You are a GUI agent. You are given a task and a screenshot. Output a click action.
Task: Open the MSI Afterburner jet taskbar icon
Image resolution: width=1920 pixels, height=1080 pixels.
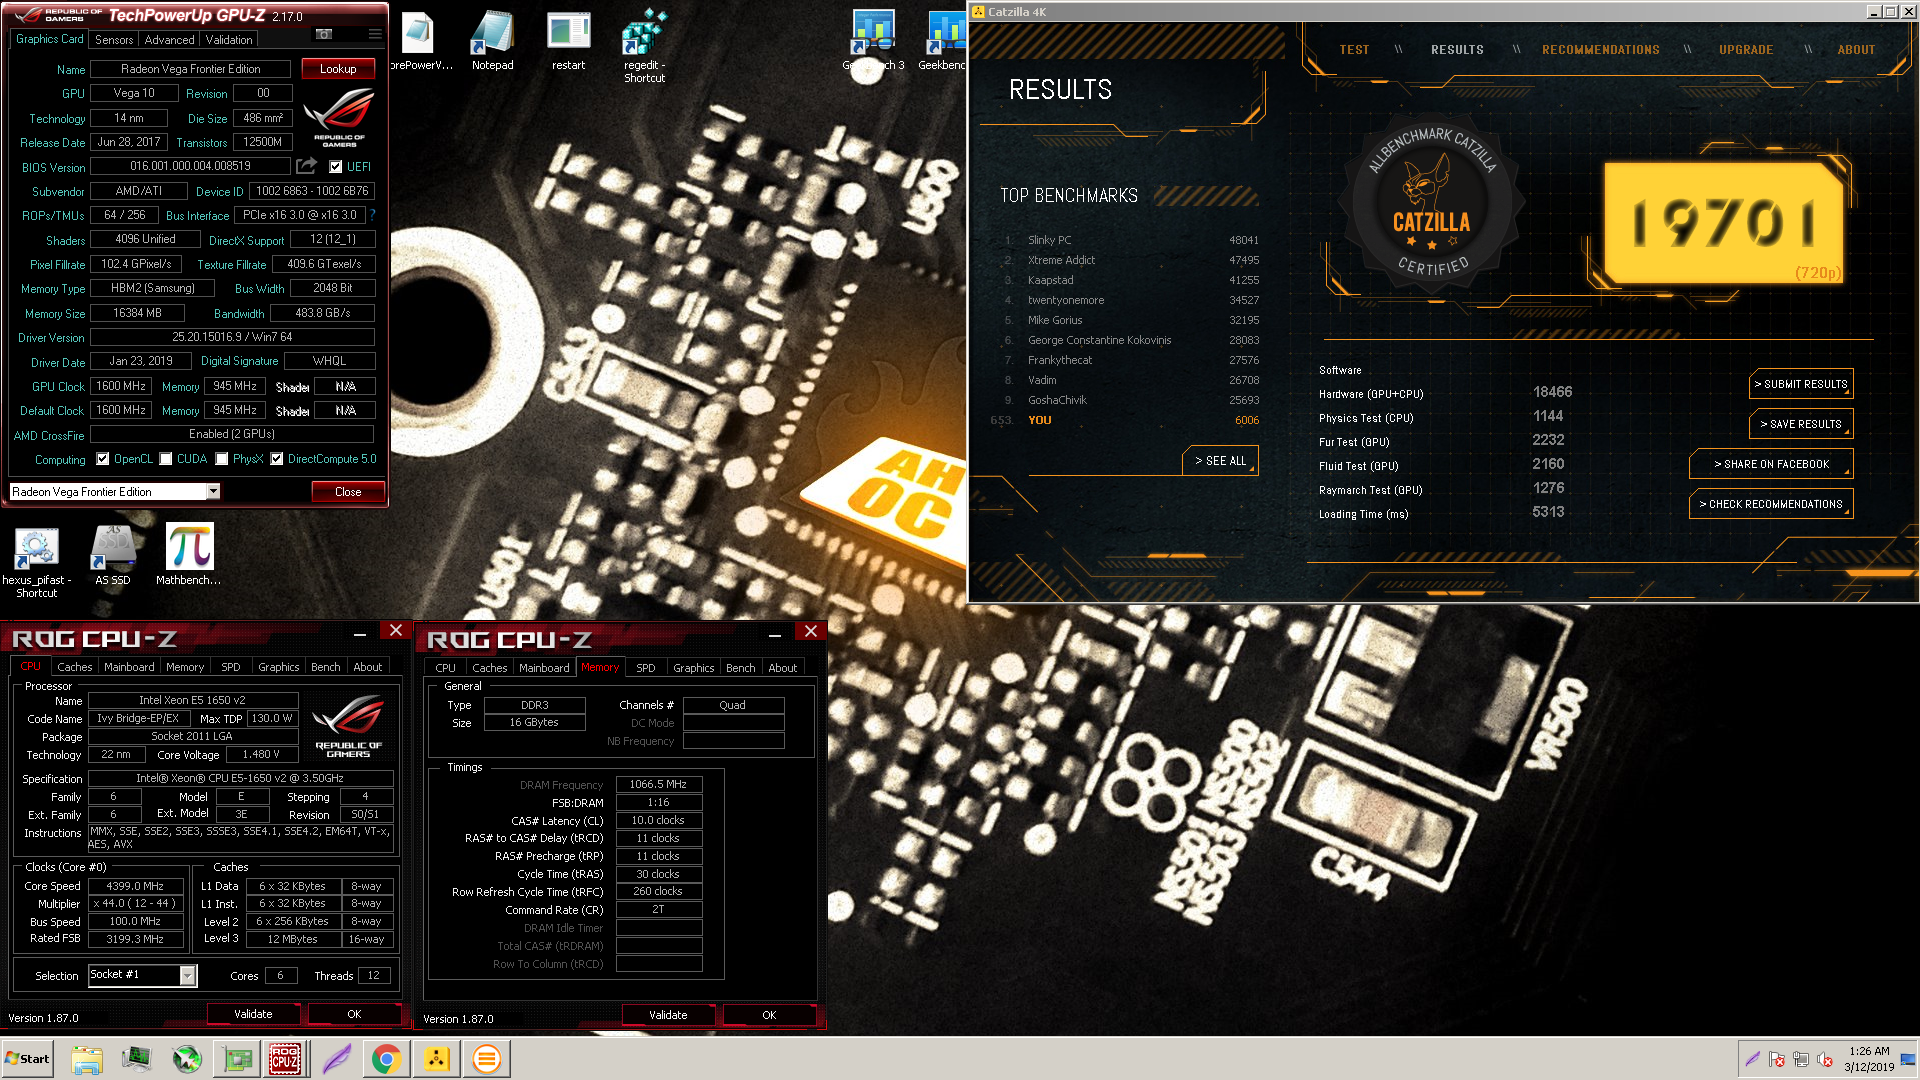point(187,1059)
